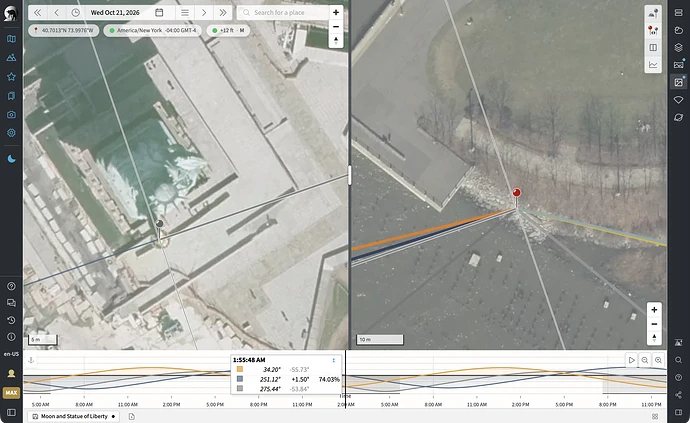The image size is (690, 423).
Task: Change the en-US language setting
Action: pos(11,354)
